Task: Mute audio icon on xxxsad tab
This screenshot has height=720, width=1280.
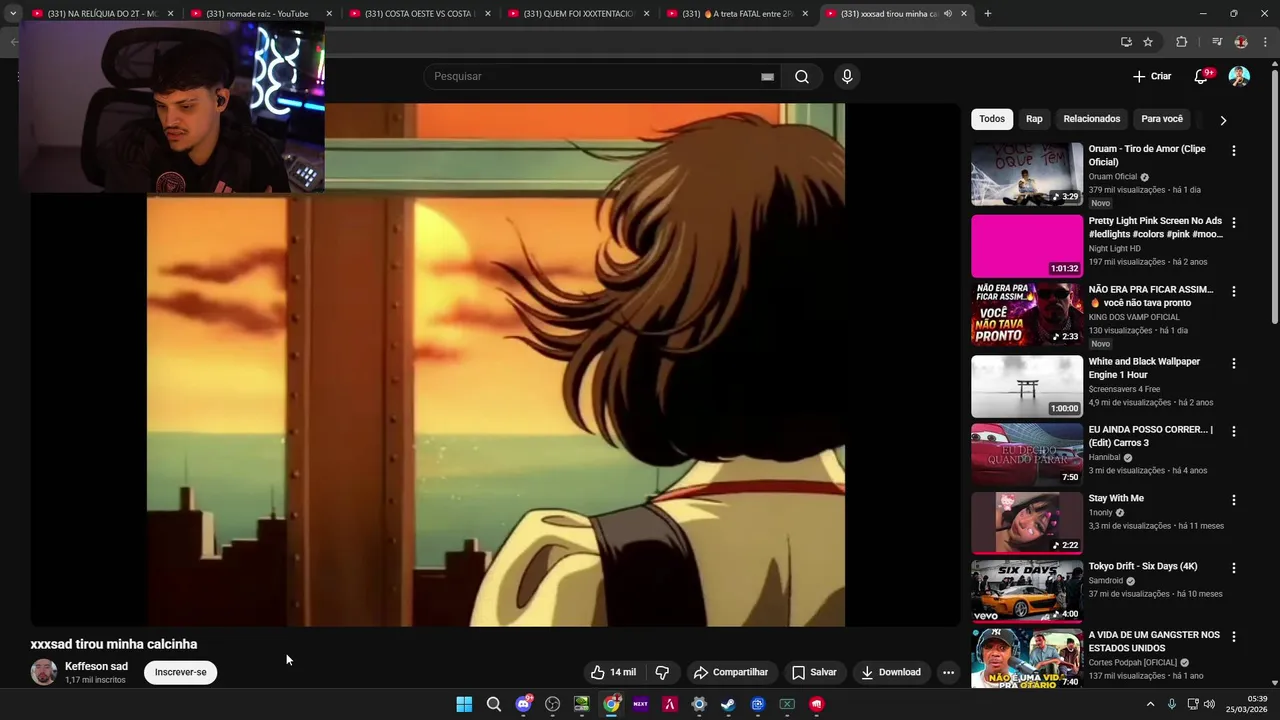Action: point(947,14)
